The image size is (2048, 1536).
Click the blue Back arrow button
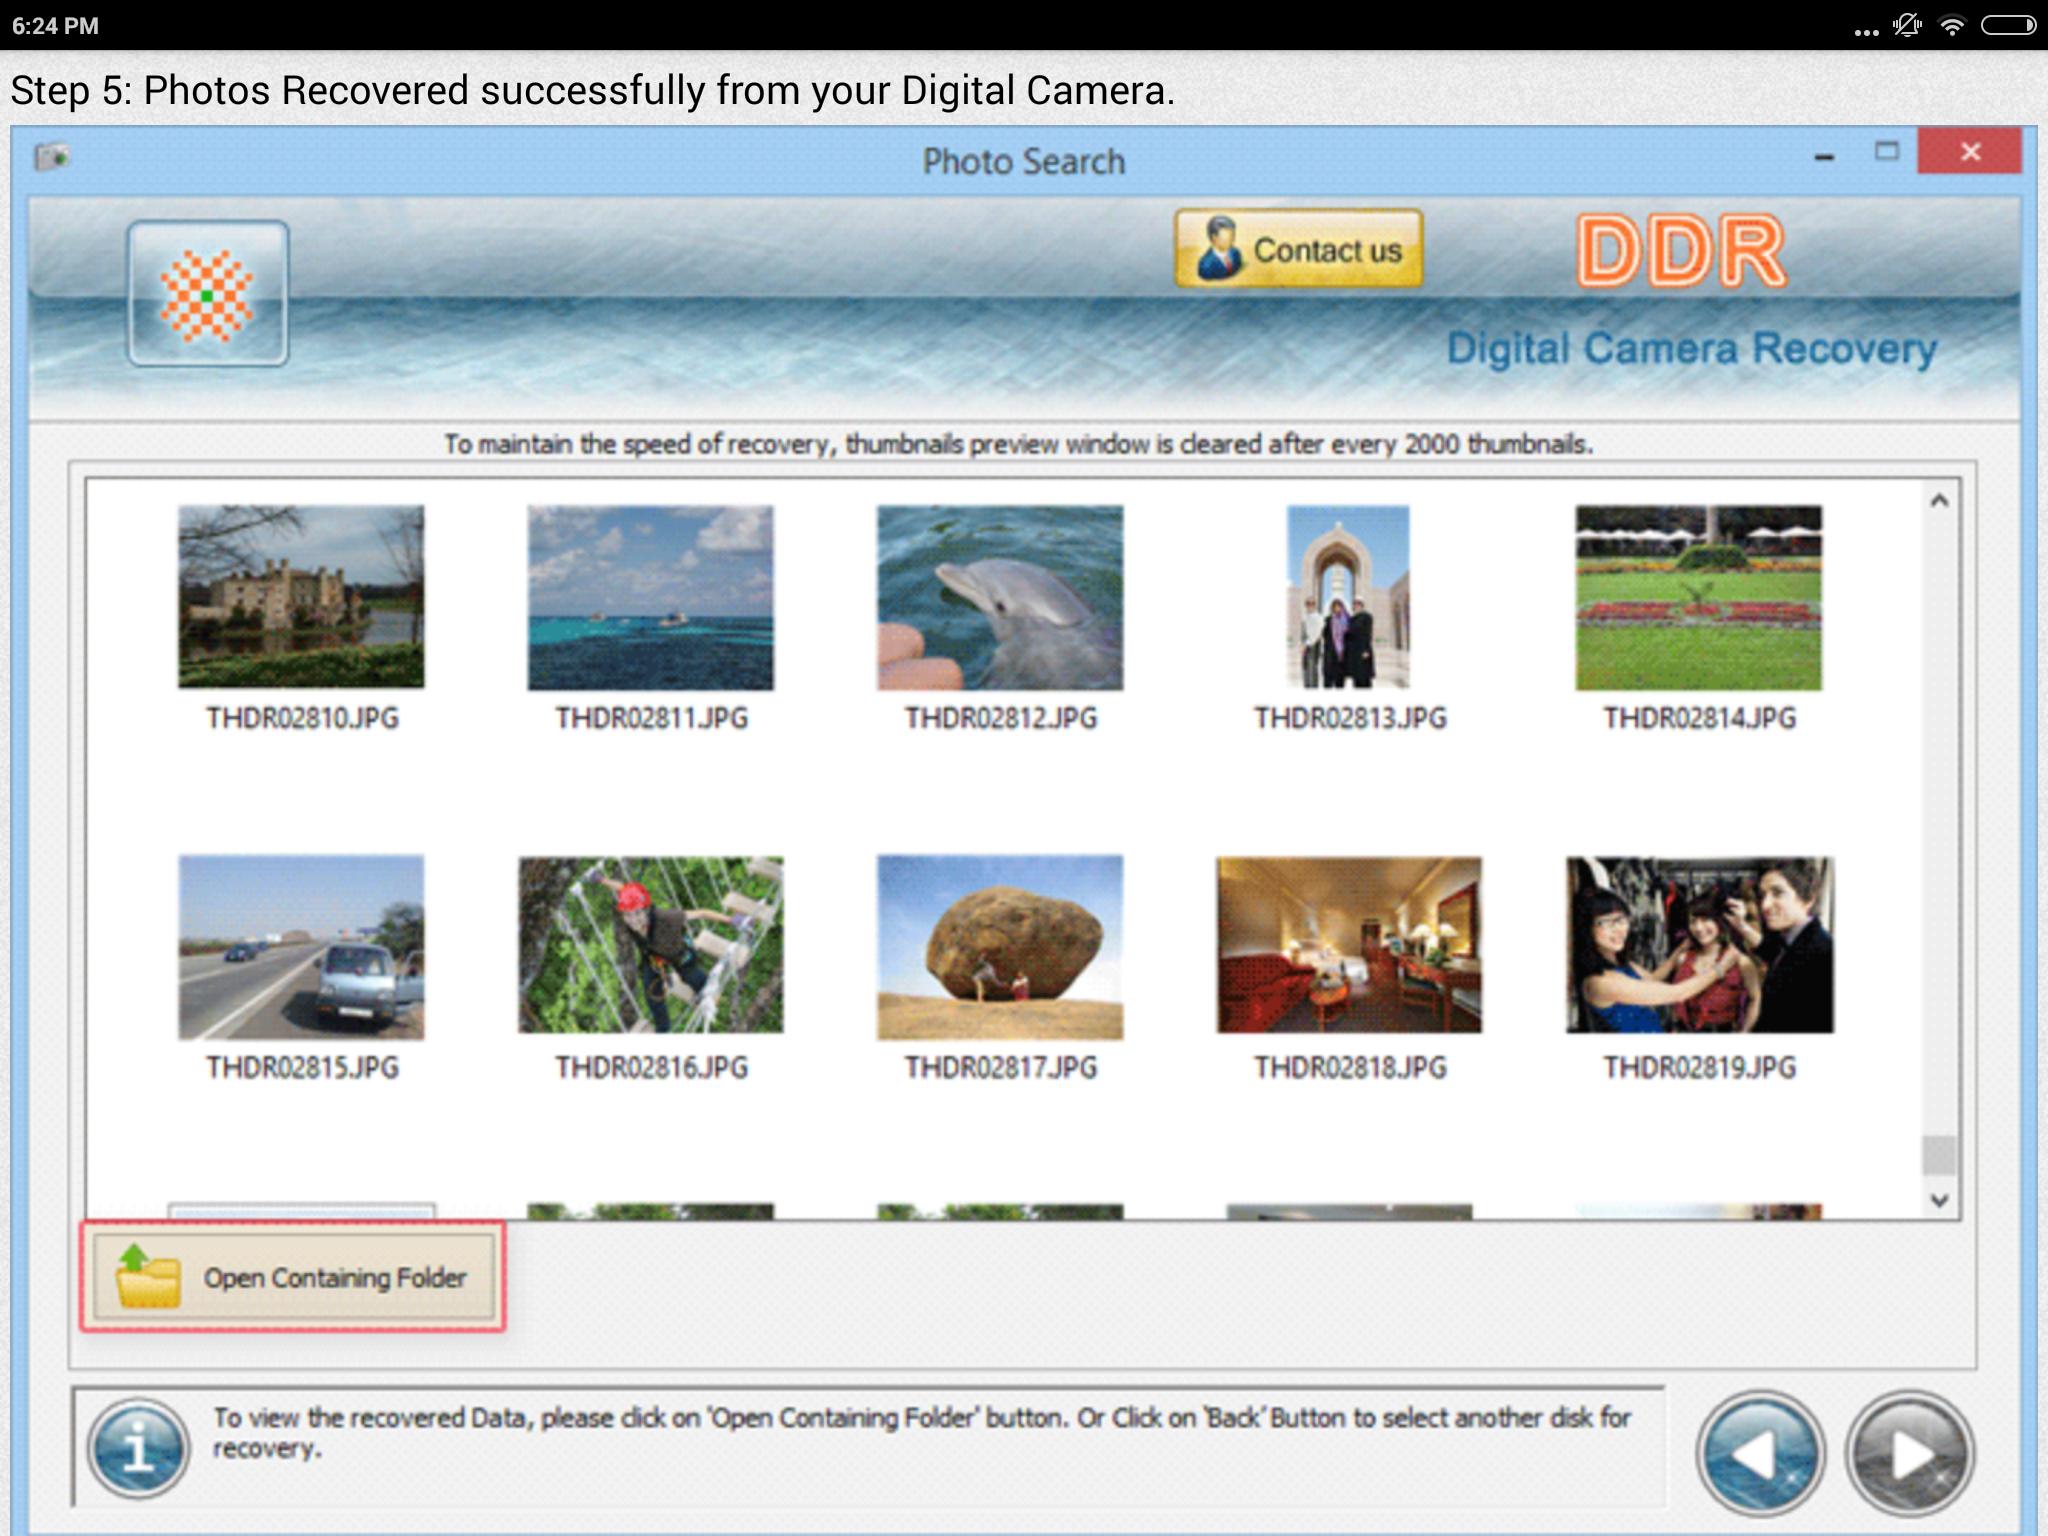coord(1760,1454)
